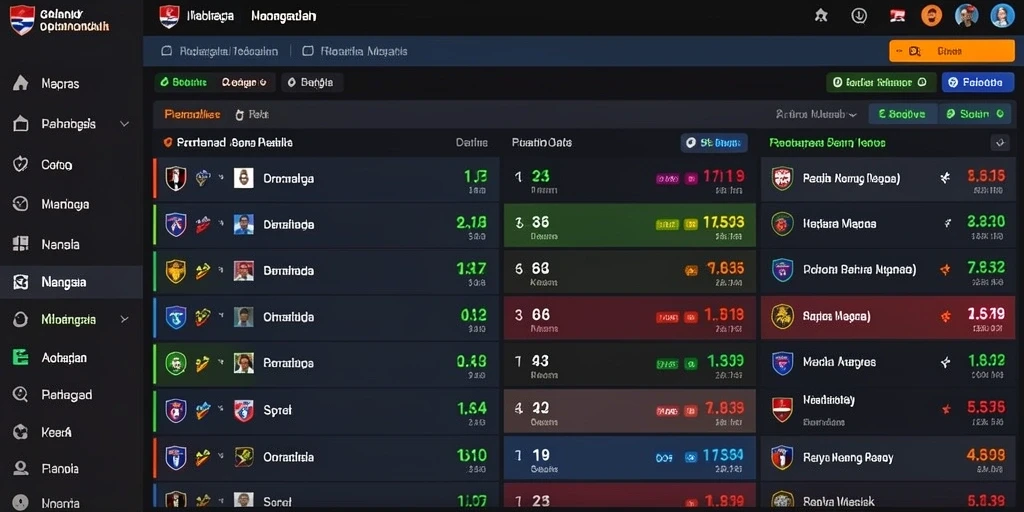Toggle the Qoagae filter chip
Viewport: 1024px width, 512px height.
pos(244,82)
